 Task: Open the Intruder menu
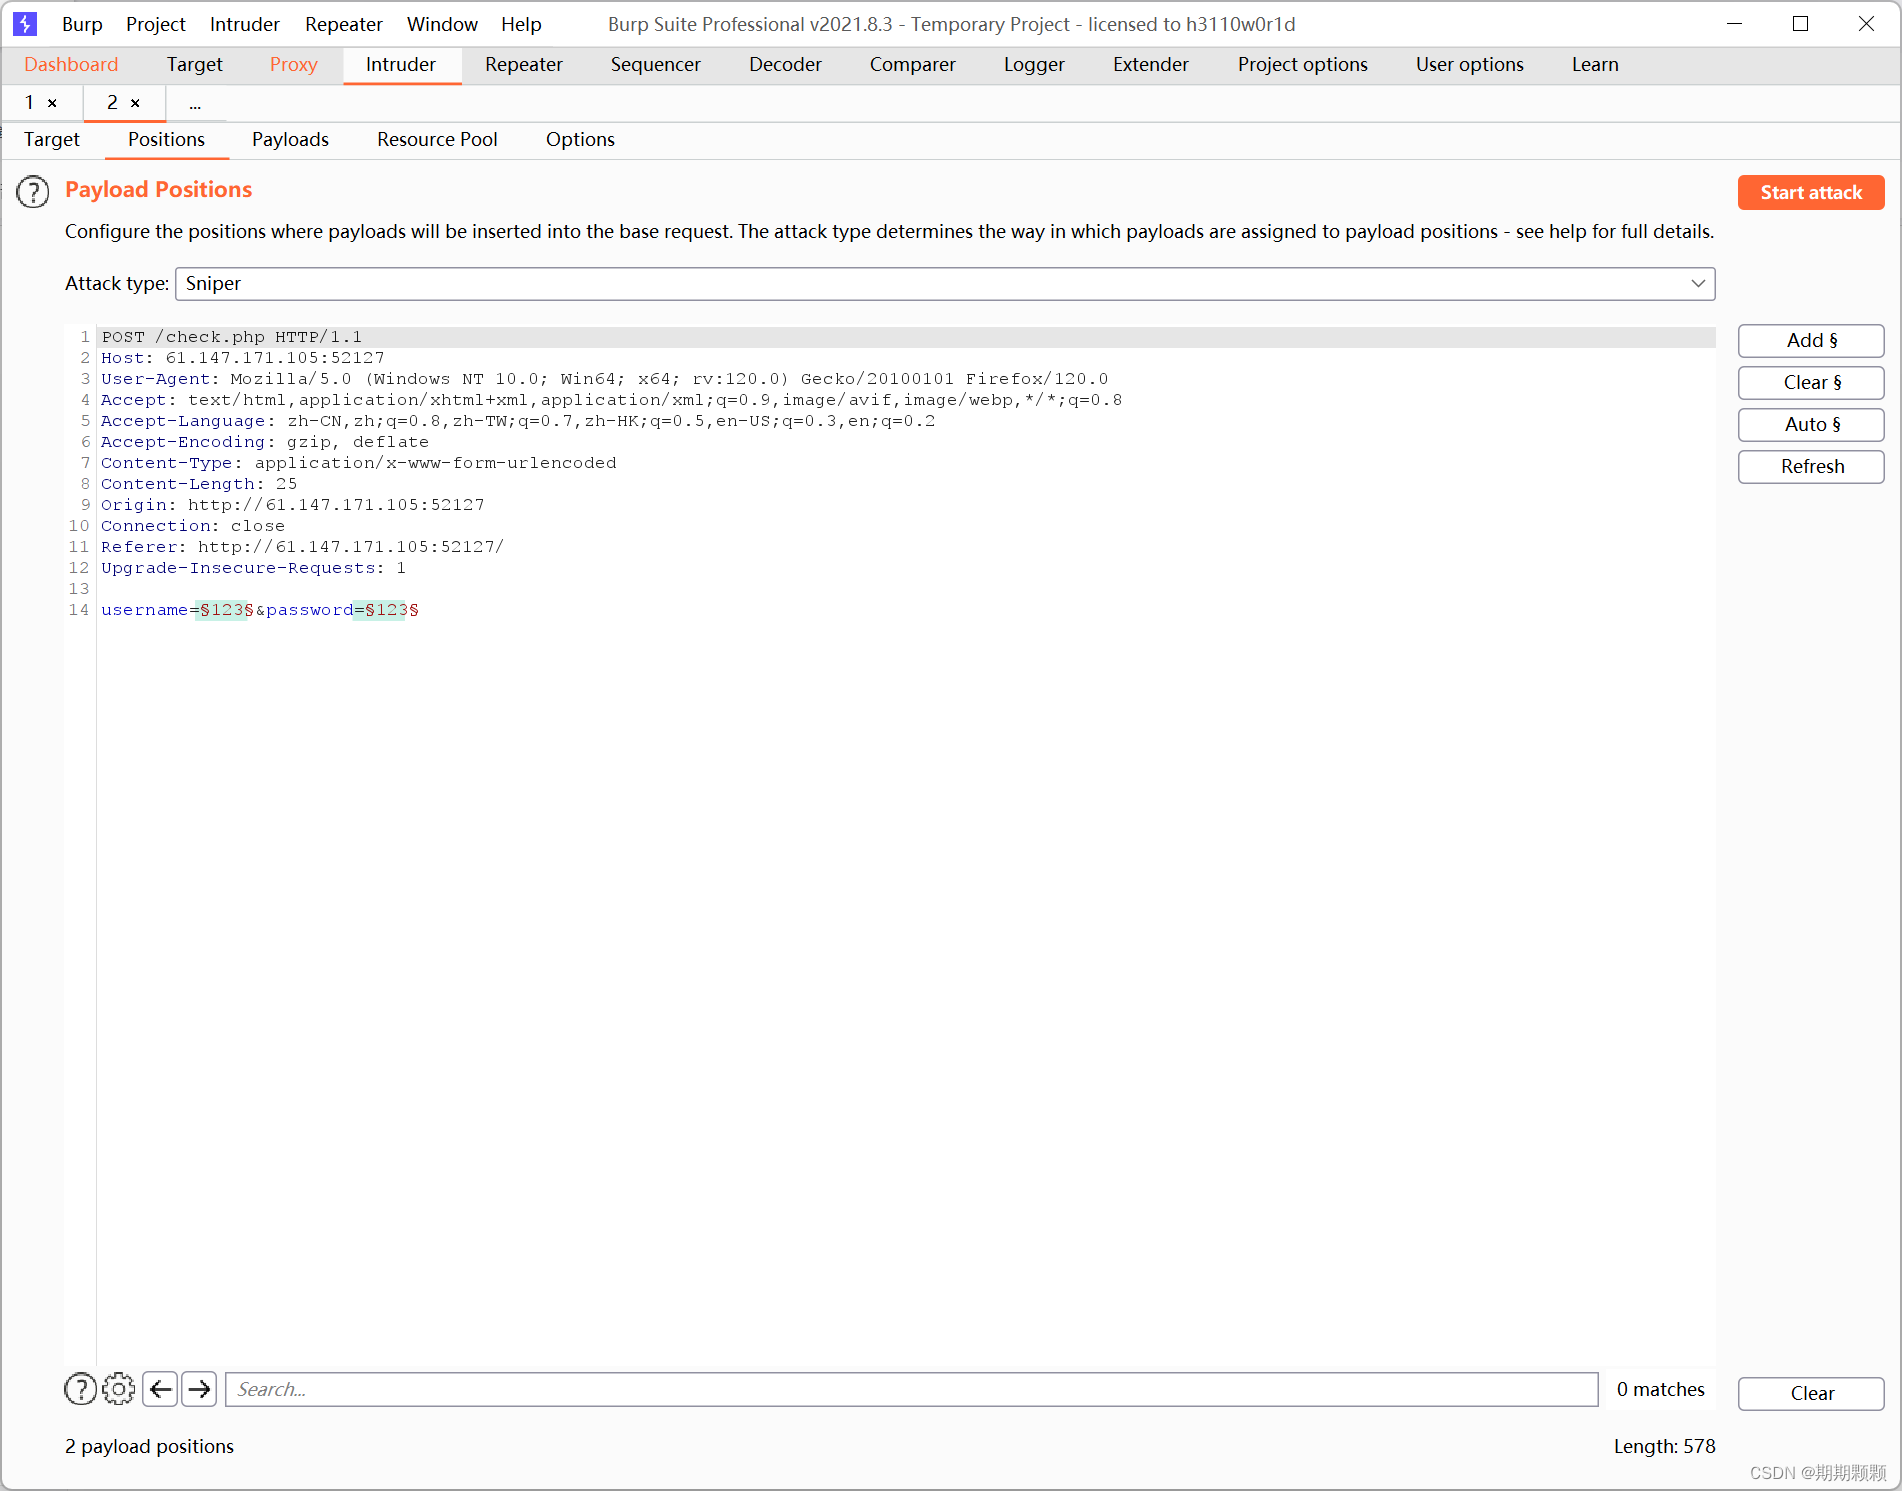click(244, 24)
